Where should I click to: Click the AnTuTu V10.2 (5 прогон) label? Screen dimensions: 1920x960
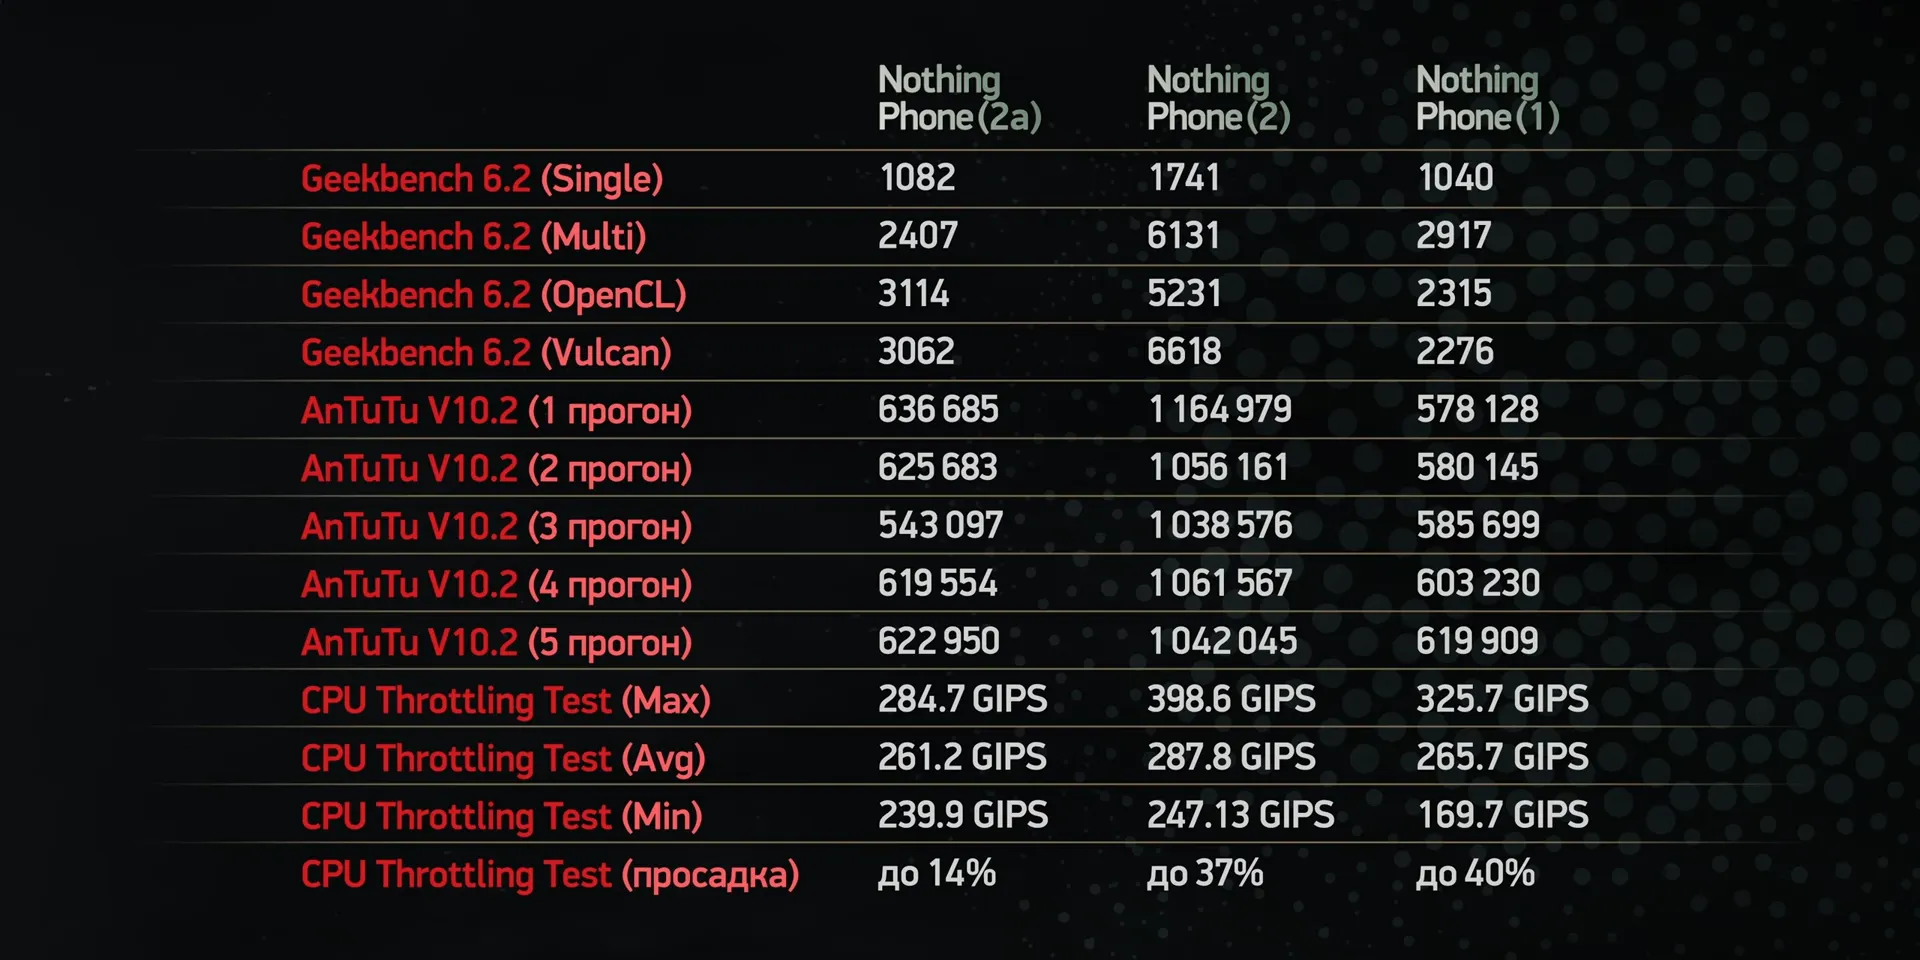(496, 643)
